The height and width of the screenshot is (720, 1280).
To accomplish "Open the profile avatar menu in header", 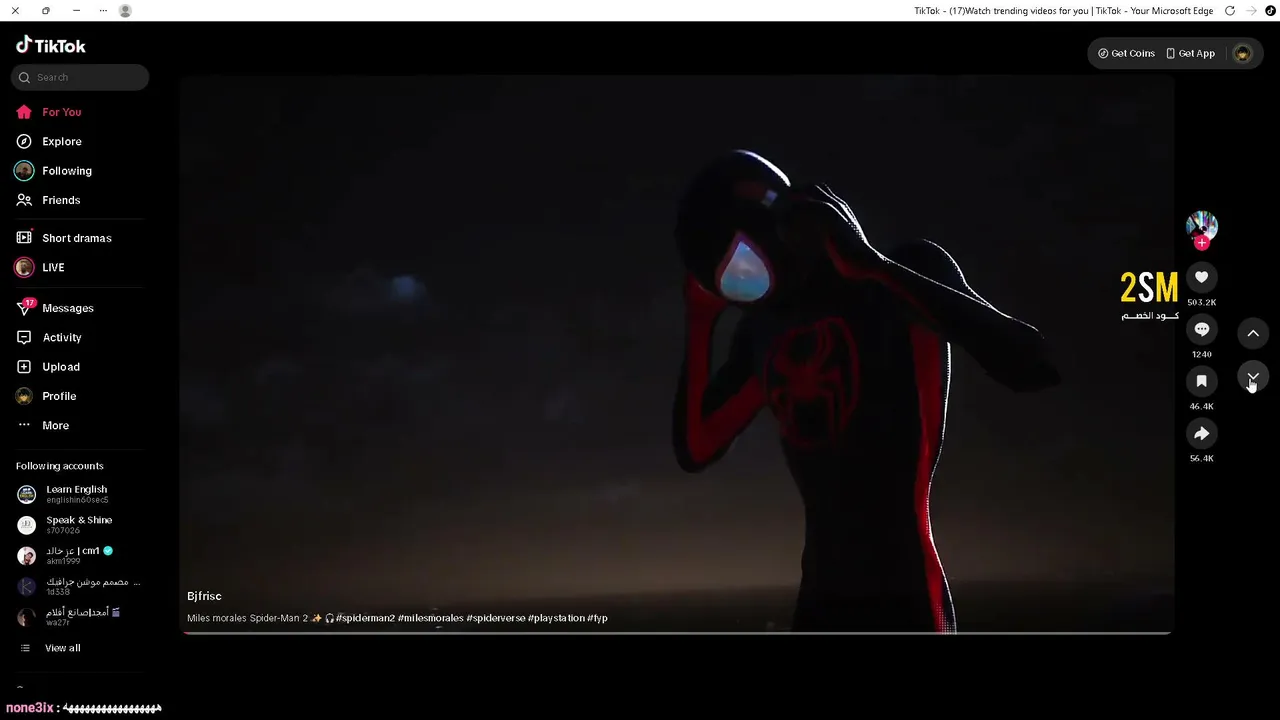I will pos(1243,53).
